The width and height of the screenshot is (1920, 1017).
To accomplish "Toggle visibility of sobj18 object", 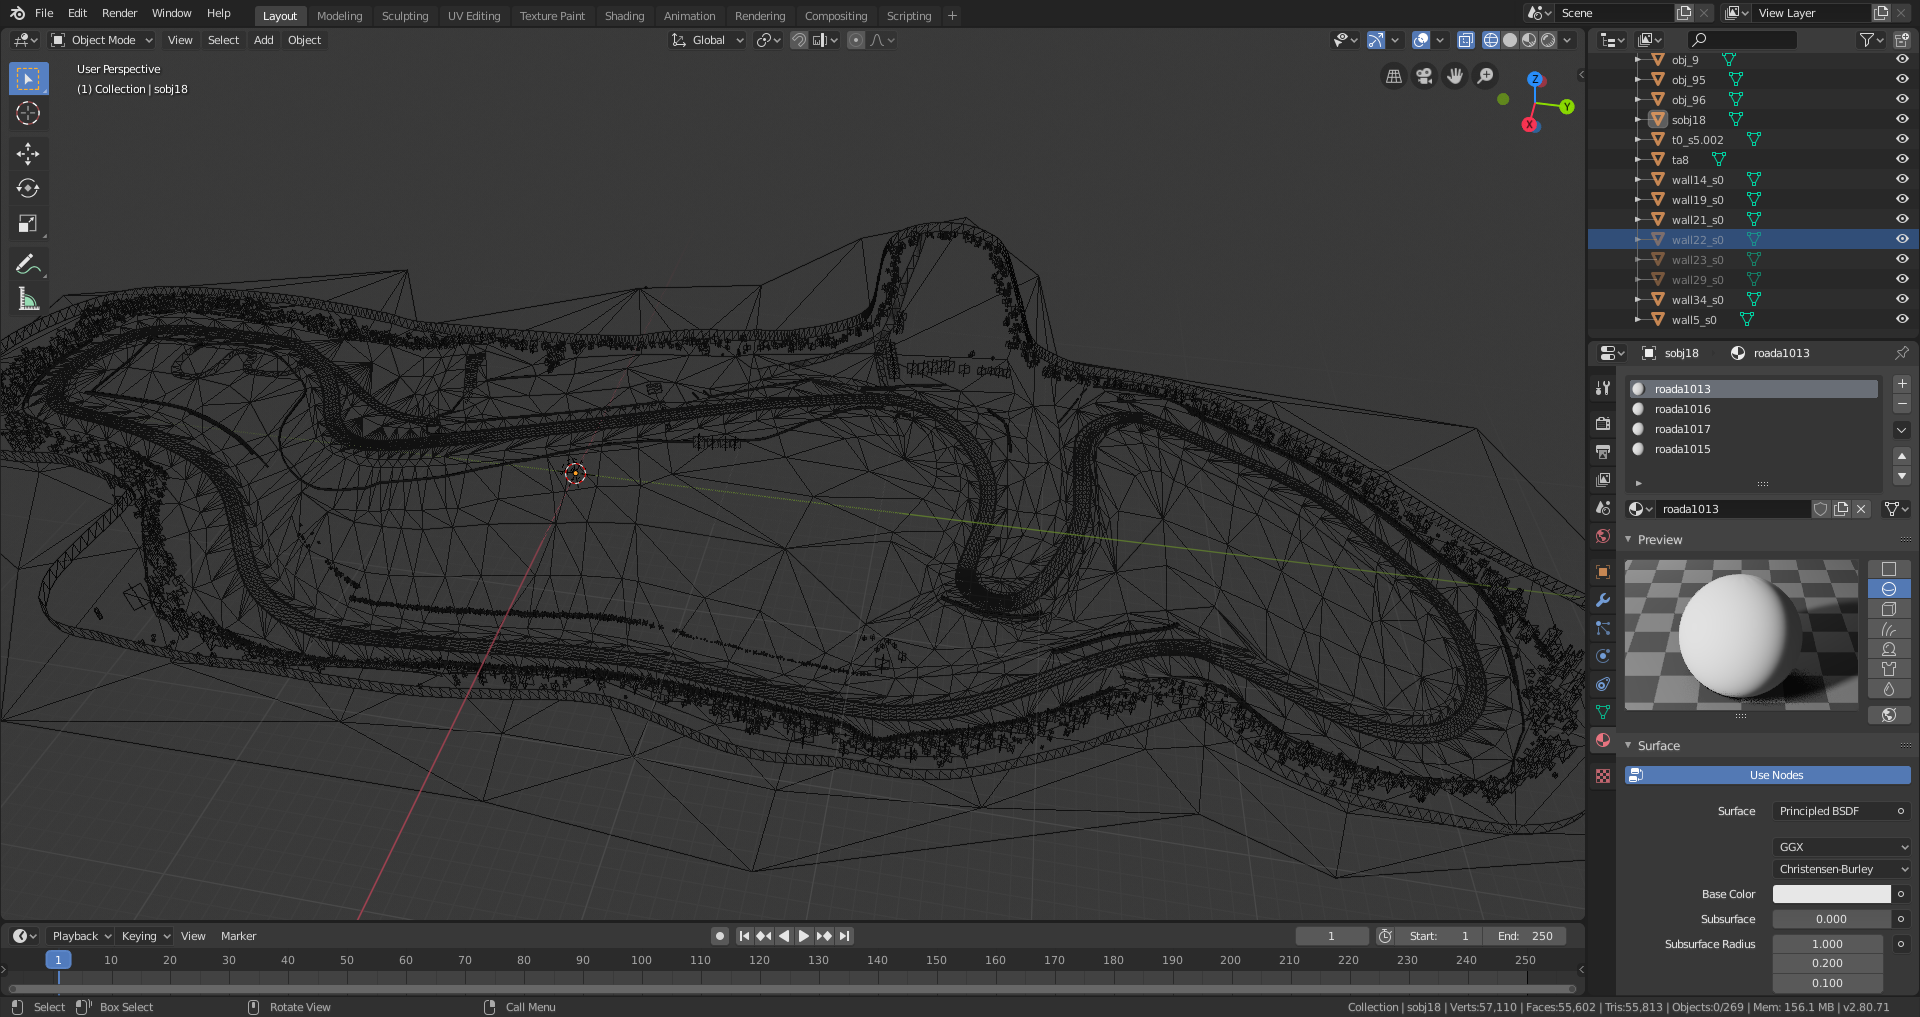I will [1902, 119].
